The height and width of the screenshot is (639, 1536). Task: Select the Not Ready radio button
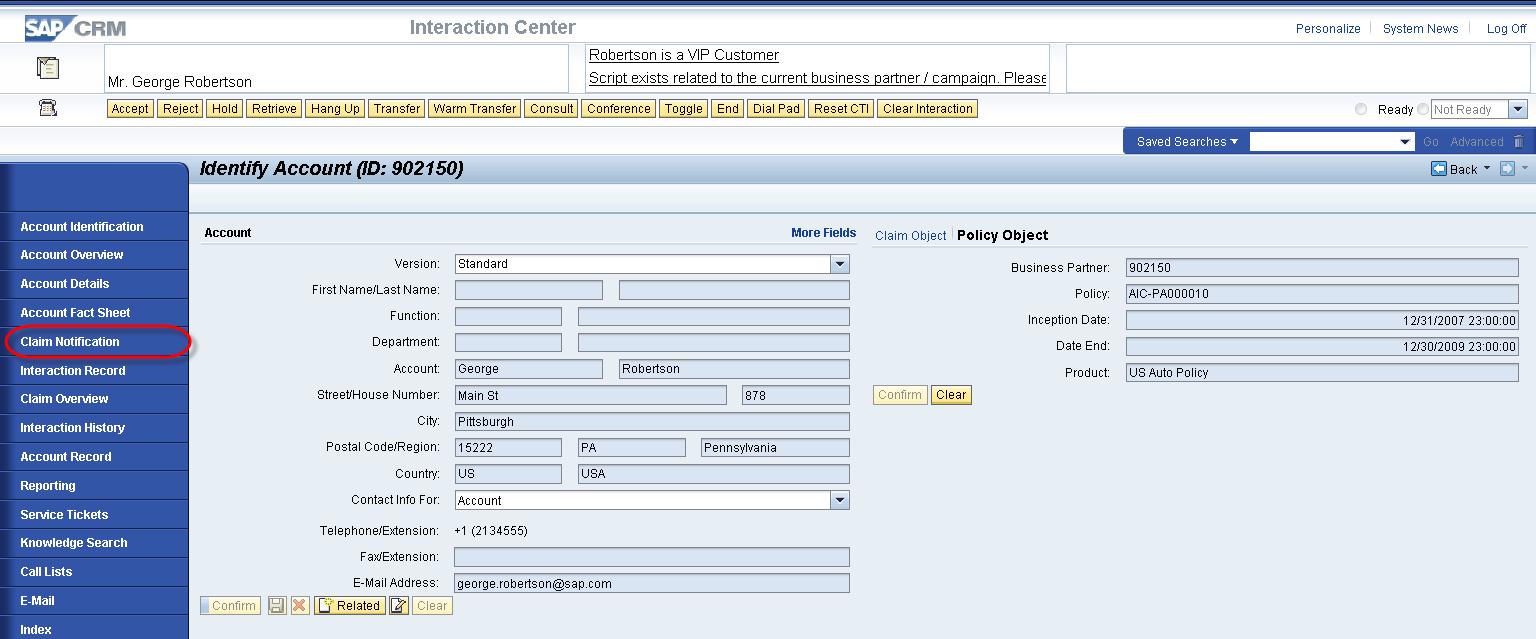1423,110
